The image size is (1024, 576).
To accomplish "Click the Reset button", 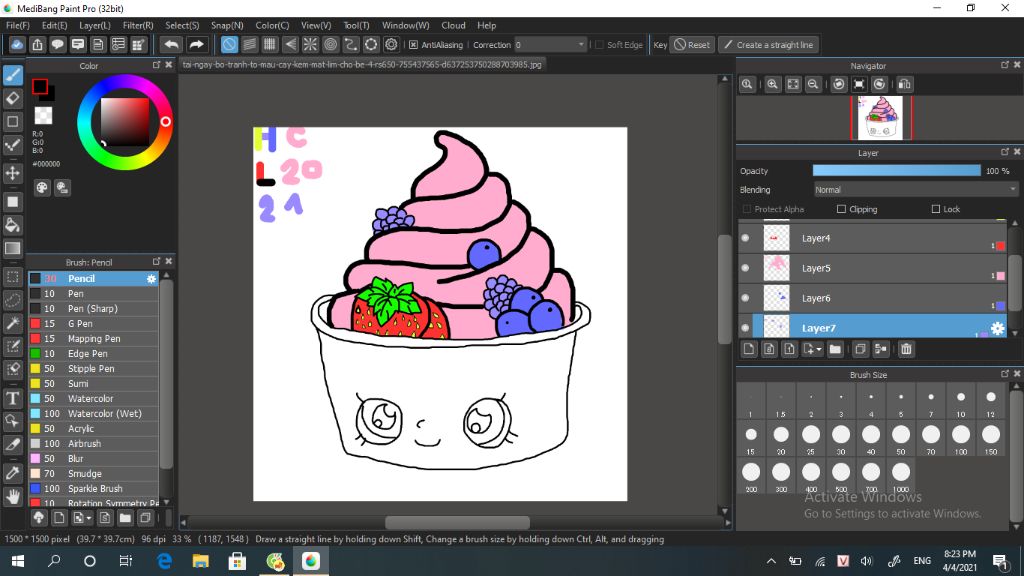I will point(692,45).
